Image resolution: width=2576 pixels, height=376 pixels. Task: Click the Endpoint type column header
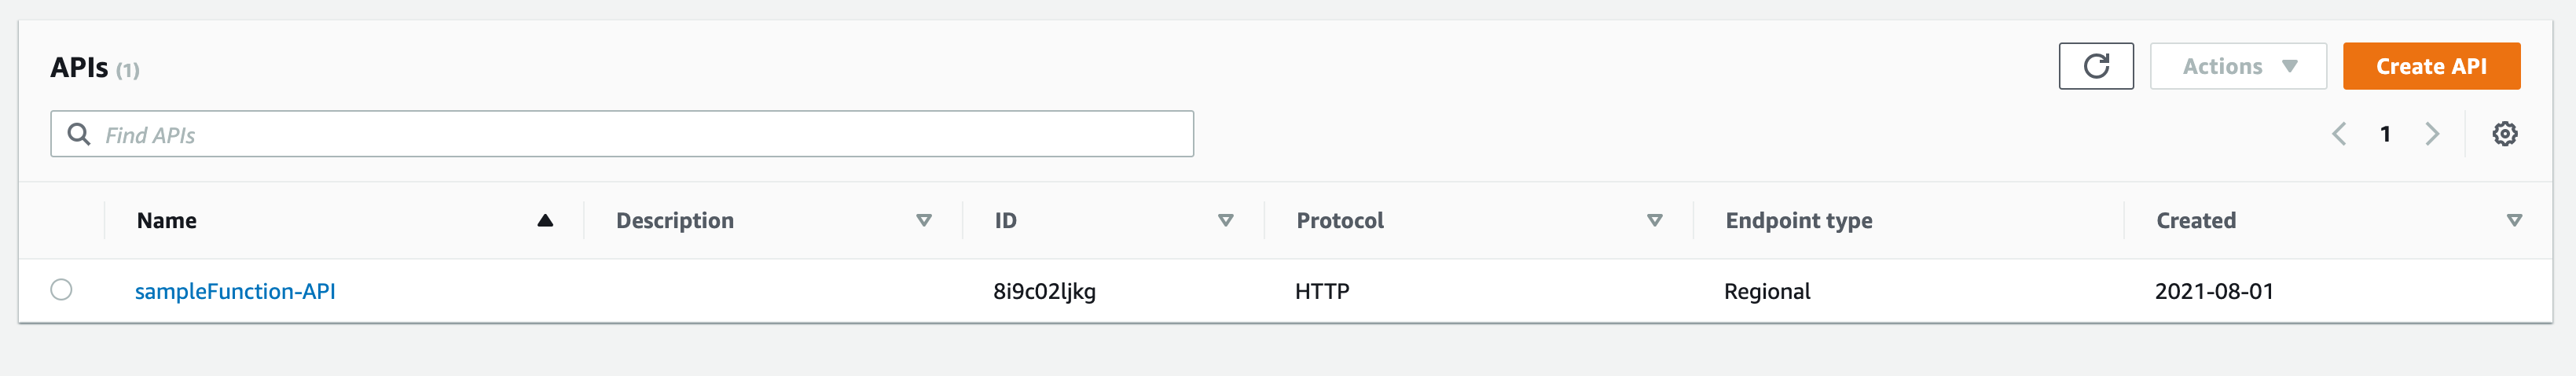tap(1798, 221)
